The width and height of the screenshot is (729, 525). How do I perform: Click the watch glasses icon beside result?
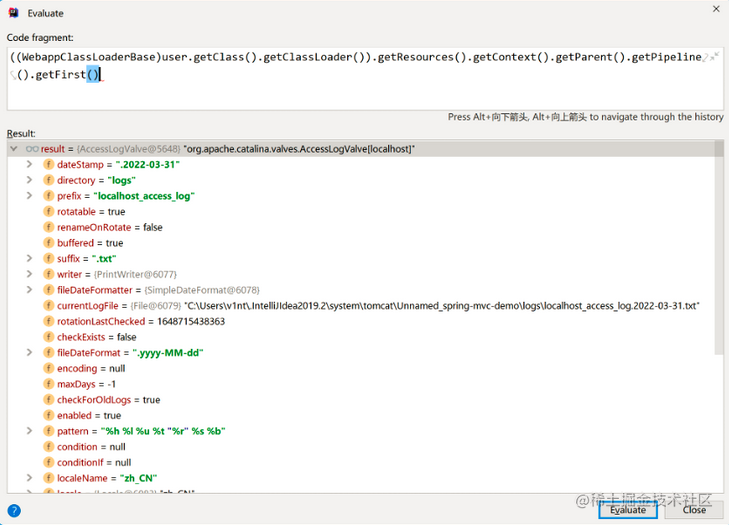(32, 149)
